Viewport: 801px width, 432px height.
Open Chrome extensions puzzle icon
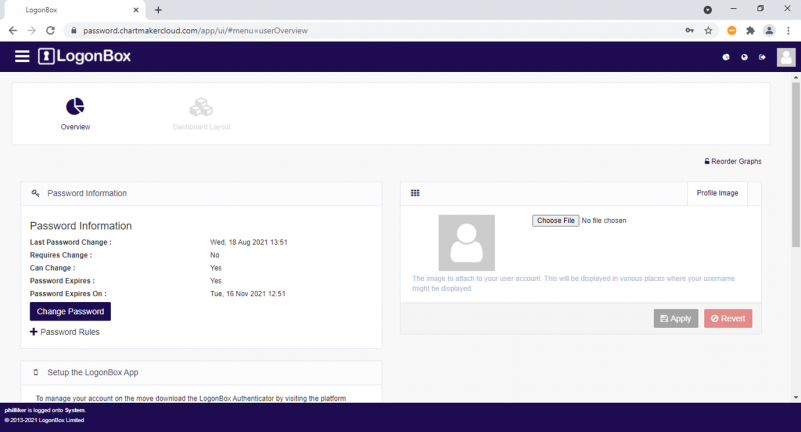click(x=750, y=30)
